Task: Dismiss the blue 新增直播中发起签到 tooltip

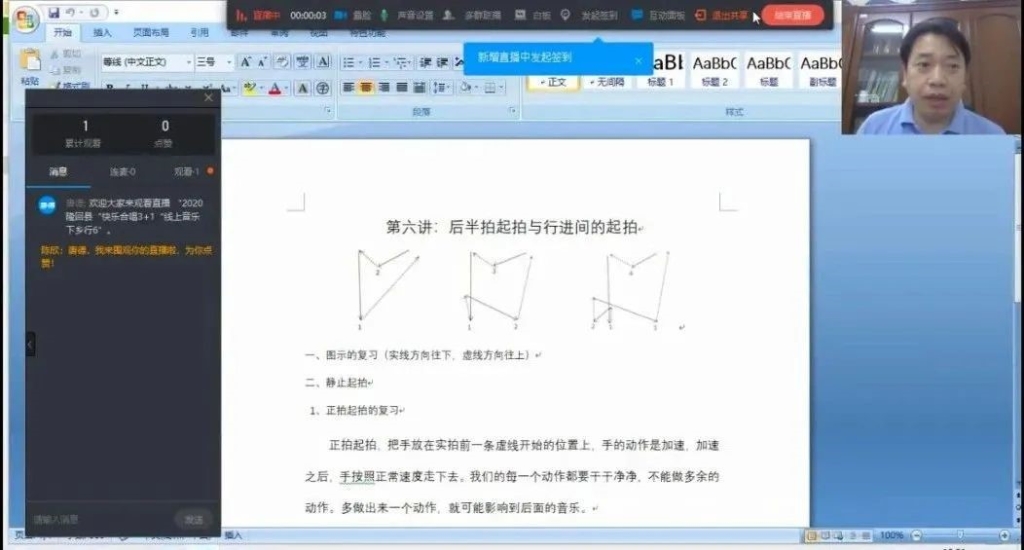Action: click(638, 61)
